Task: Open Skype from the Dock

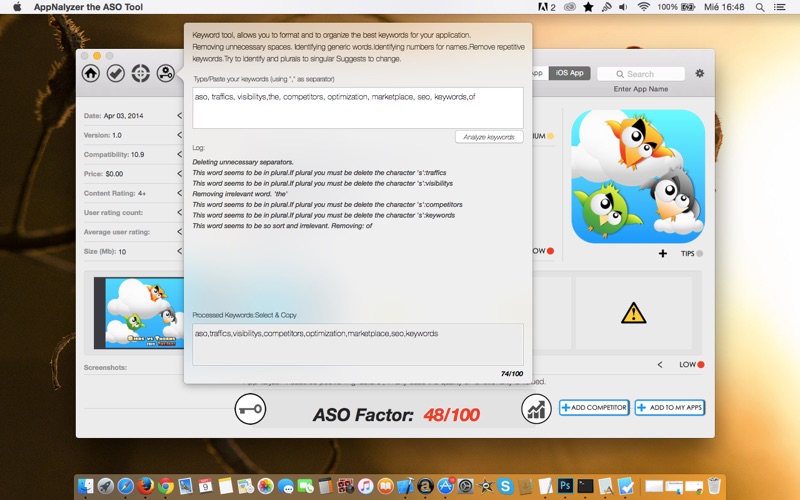Action: tap(505, 486)
